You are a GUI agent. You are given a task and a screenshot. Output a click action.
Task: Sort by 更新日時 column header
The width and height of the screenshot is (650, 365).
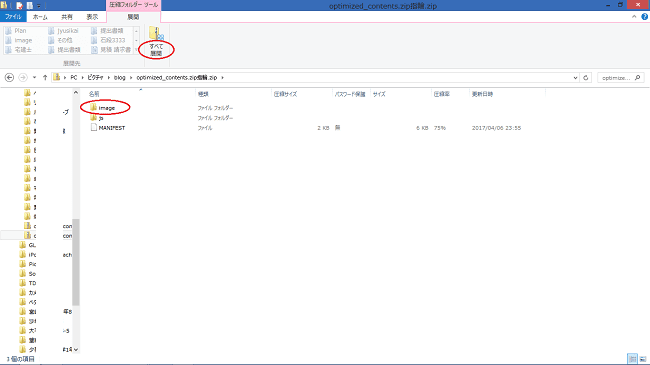pos(482,94)
